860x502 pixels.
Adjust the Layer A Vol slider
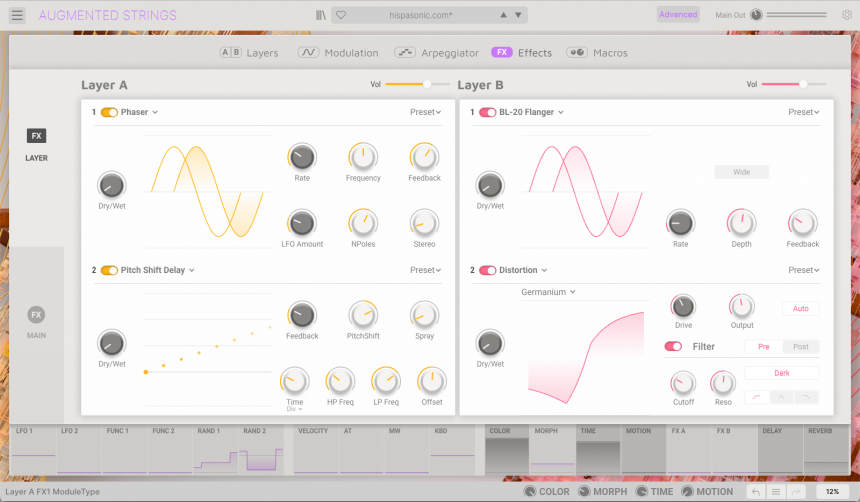tap(417, 84)
